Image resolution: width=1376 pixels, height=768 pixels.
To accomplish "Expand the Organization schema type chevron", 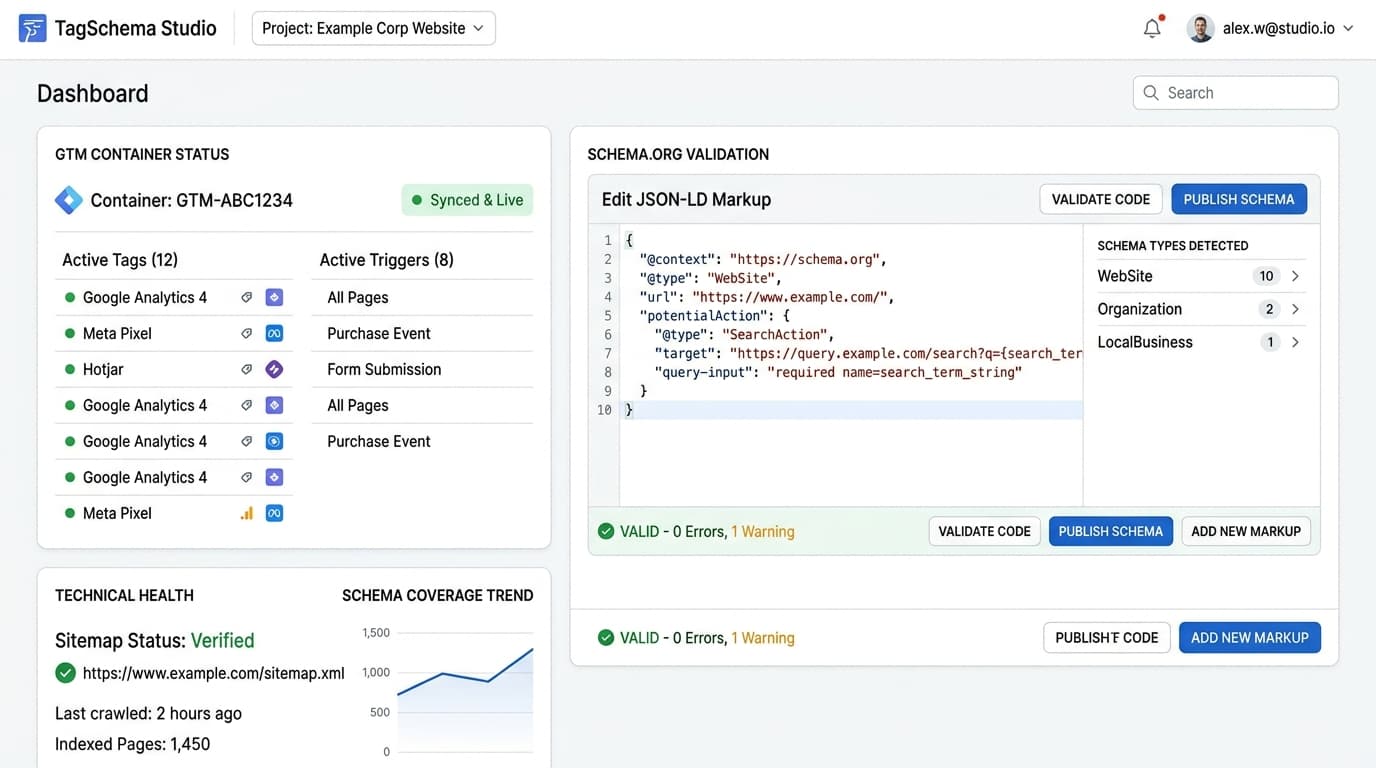I will pyautogui.click(x=1295, y=309).
